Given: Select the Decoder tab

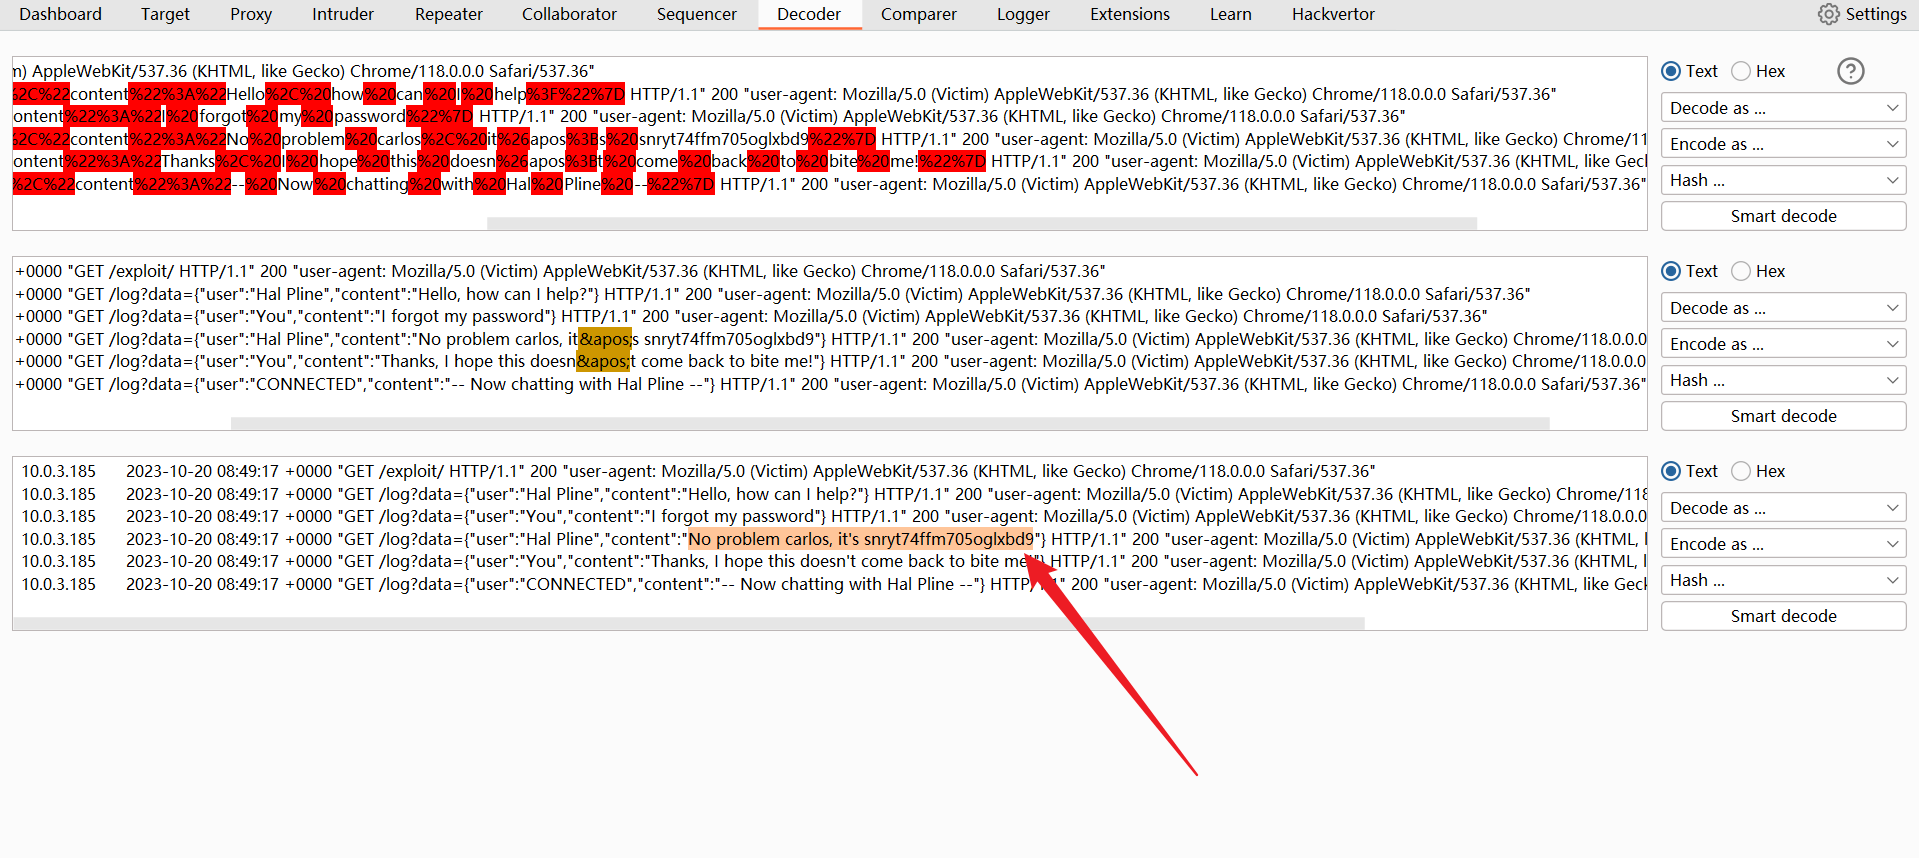Looking at the screenshot, I should pos(809,14).
